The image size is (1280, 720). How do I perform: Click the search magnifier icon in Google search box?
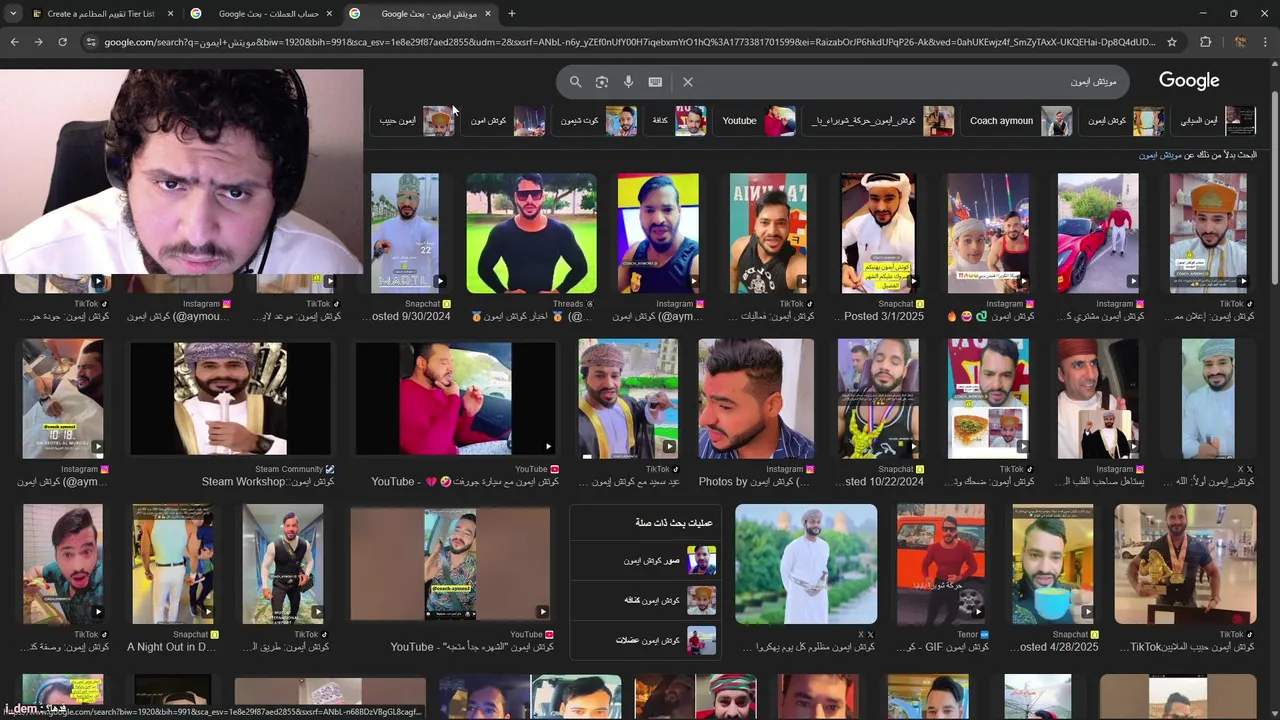click(575, 82)
